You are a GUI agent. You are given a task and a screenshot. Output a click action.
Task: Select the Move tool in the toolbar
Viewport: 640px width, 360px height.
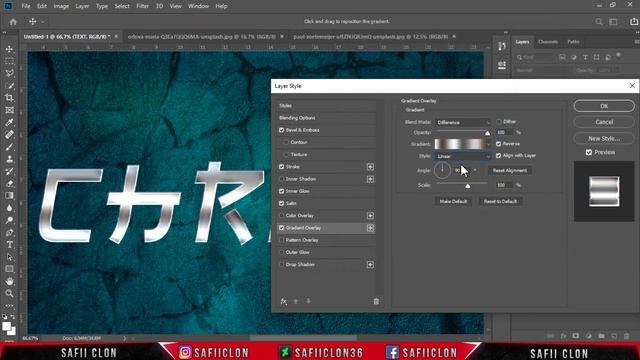coord(9,49)
